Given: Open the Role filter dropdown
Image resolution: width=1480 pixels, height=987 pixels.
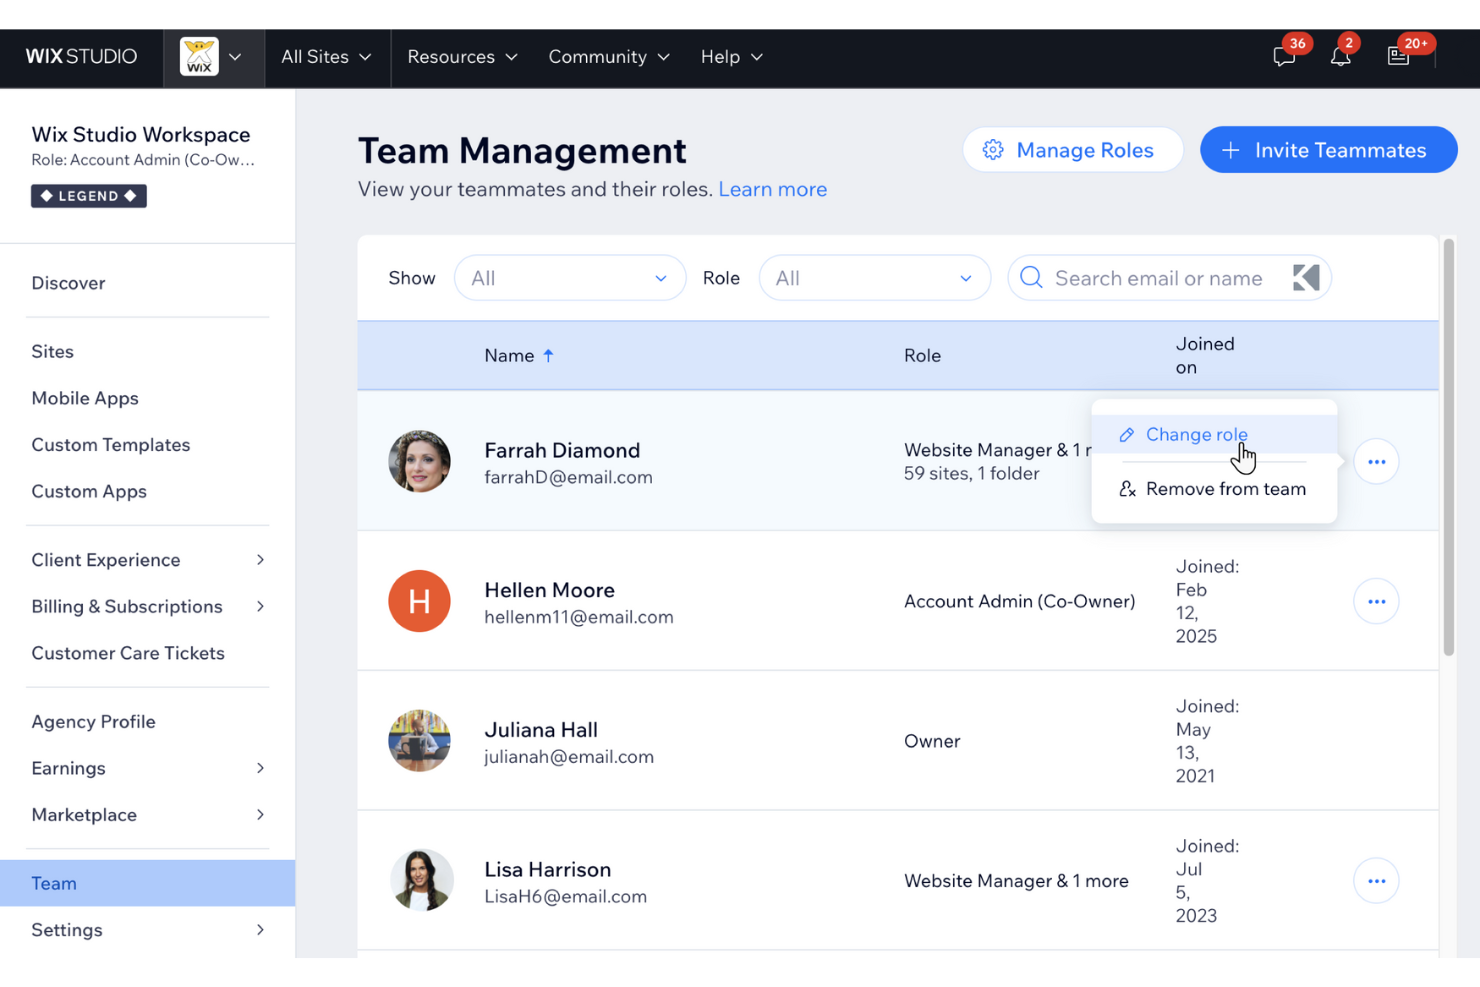Looking at the screenshot, I should pos(874,278).
